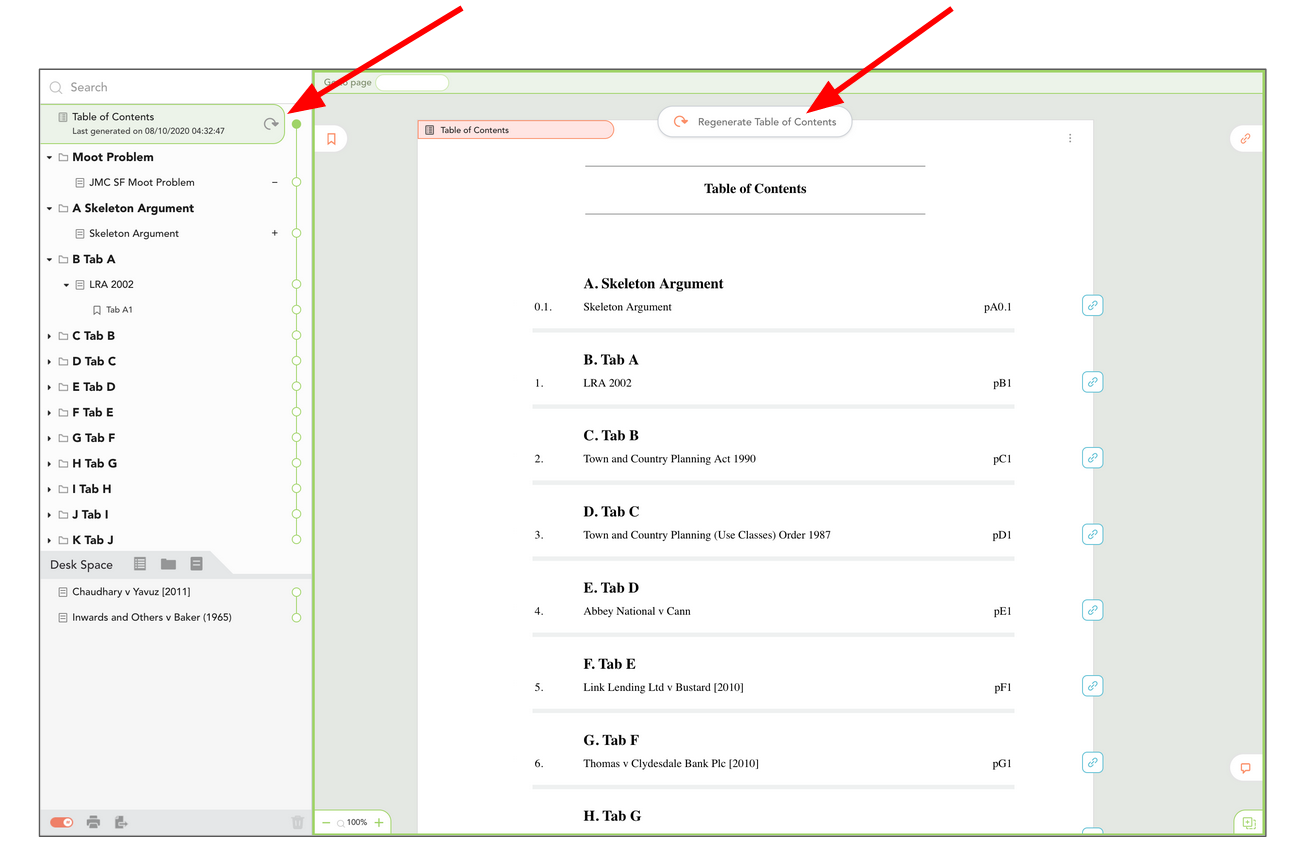
Task: Open Chaudhary v Yavuz [2011] in Desk Space
Action: 131,592
